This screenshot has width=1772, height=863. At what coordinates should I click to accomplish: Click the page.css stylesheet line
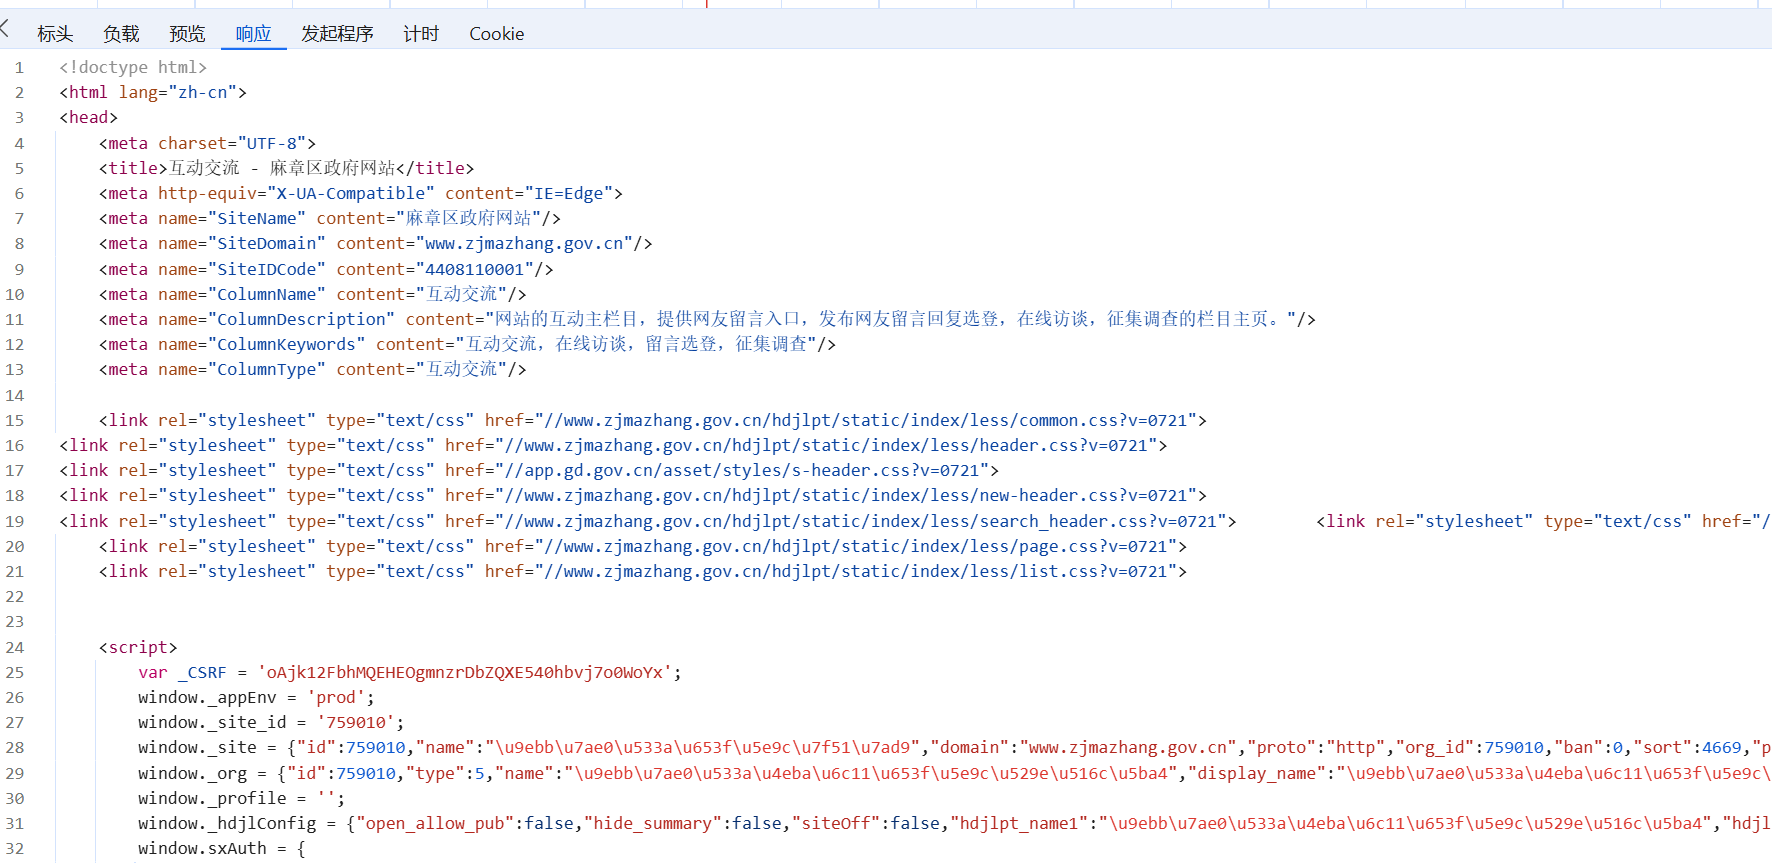click(x=643, y=546)
